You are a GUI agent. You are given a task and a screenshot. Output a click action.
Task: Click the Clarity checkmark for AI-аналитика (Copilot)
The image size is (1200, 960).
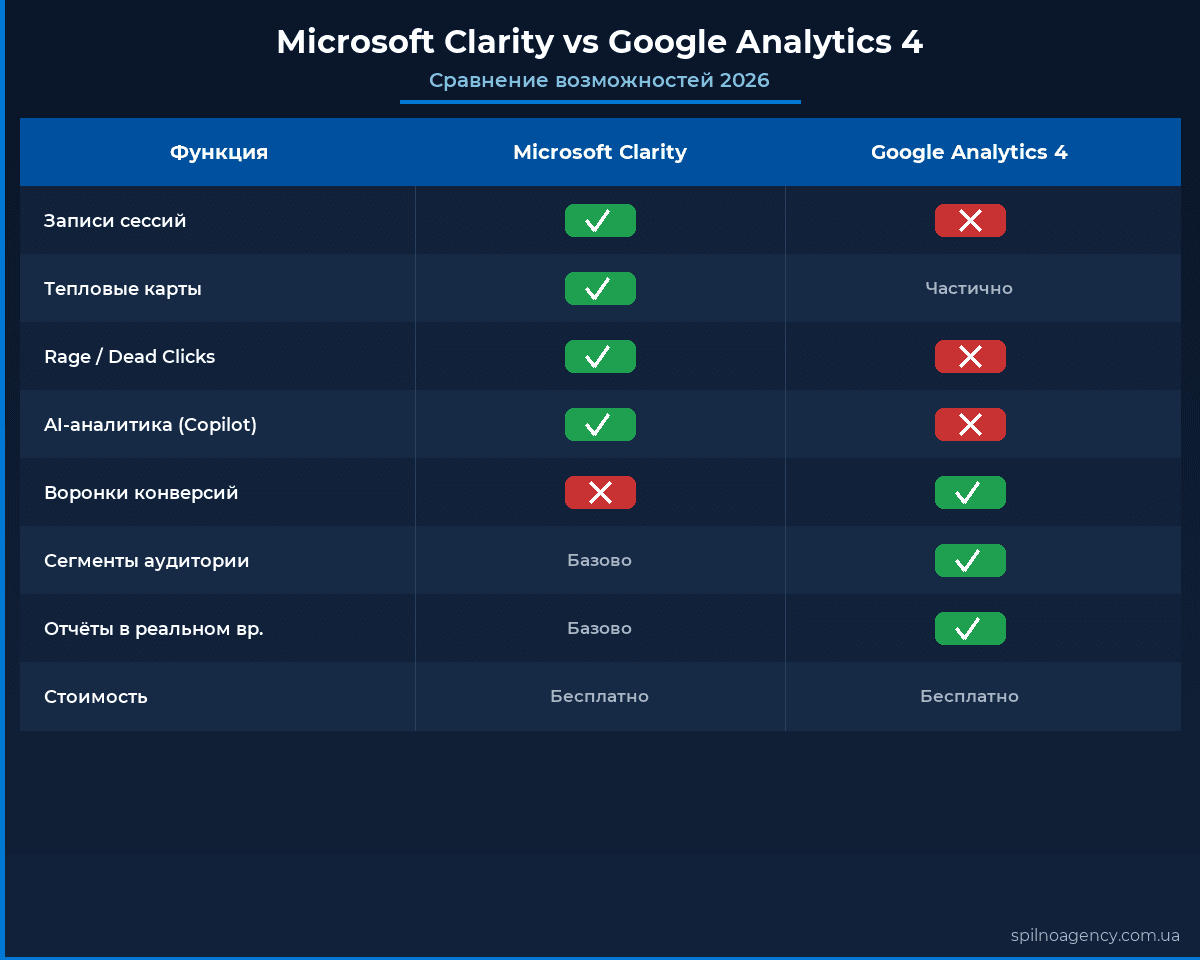600,425
